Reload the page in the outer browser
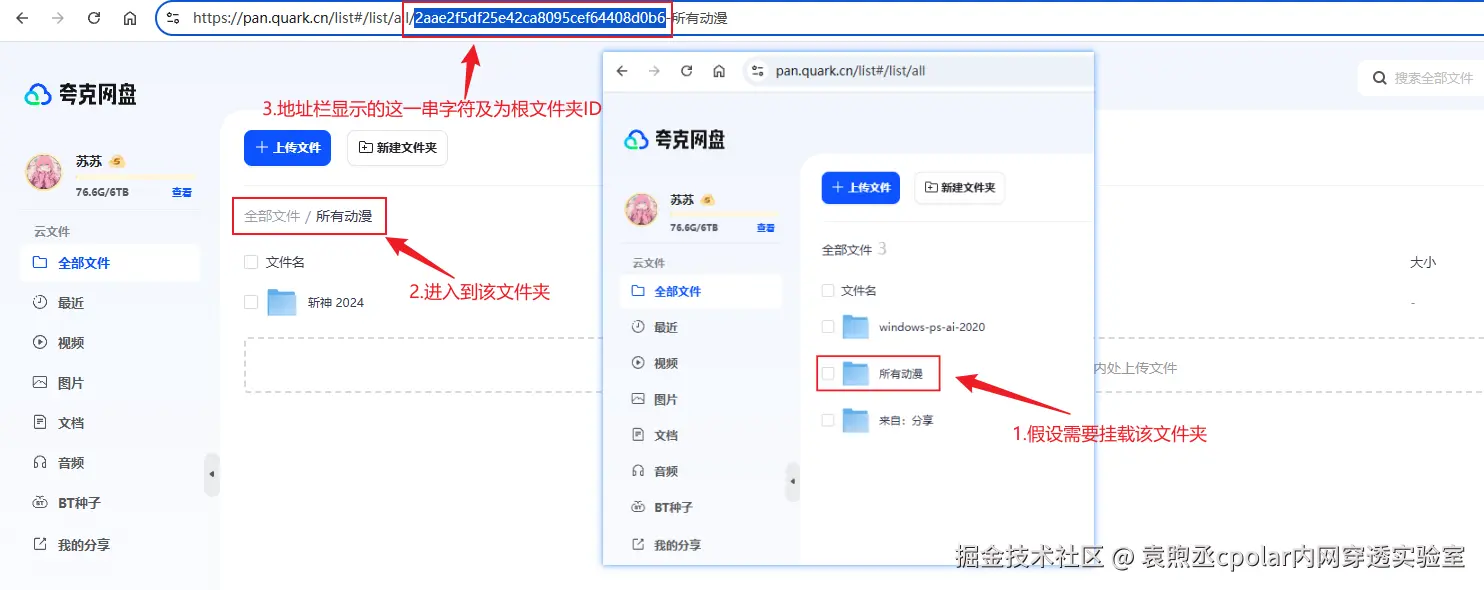Screen dimensions: 1484x590 tap(94, 18)
